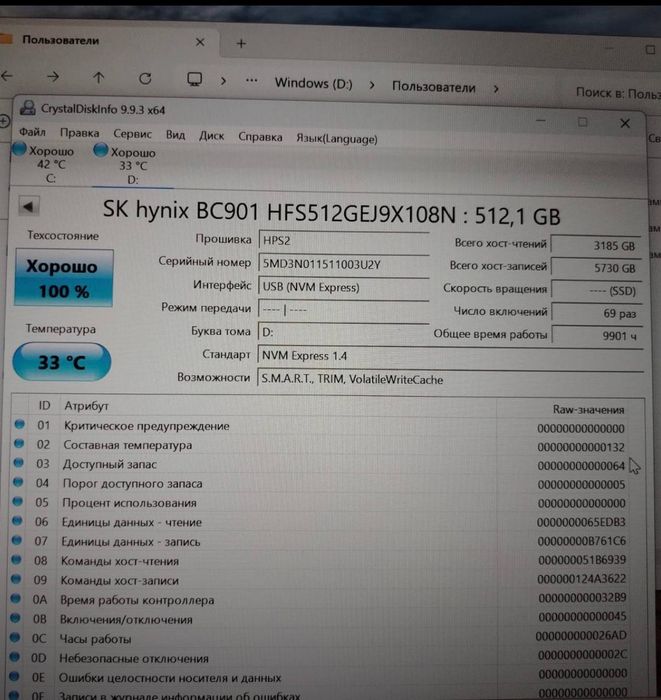Click the total host reads value 3185 GB

tap(596, 246)
